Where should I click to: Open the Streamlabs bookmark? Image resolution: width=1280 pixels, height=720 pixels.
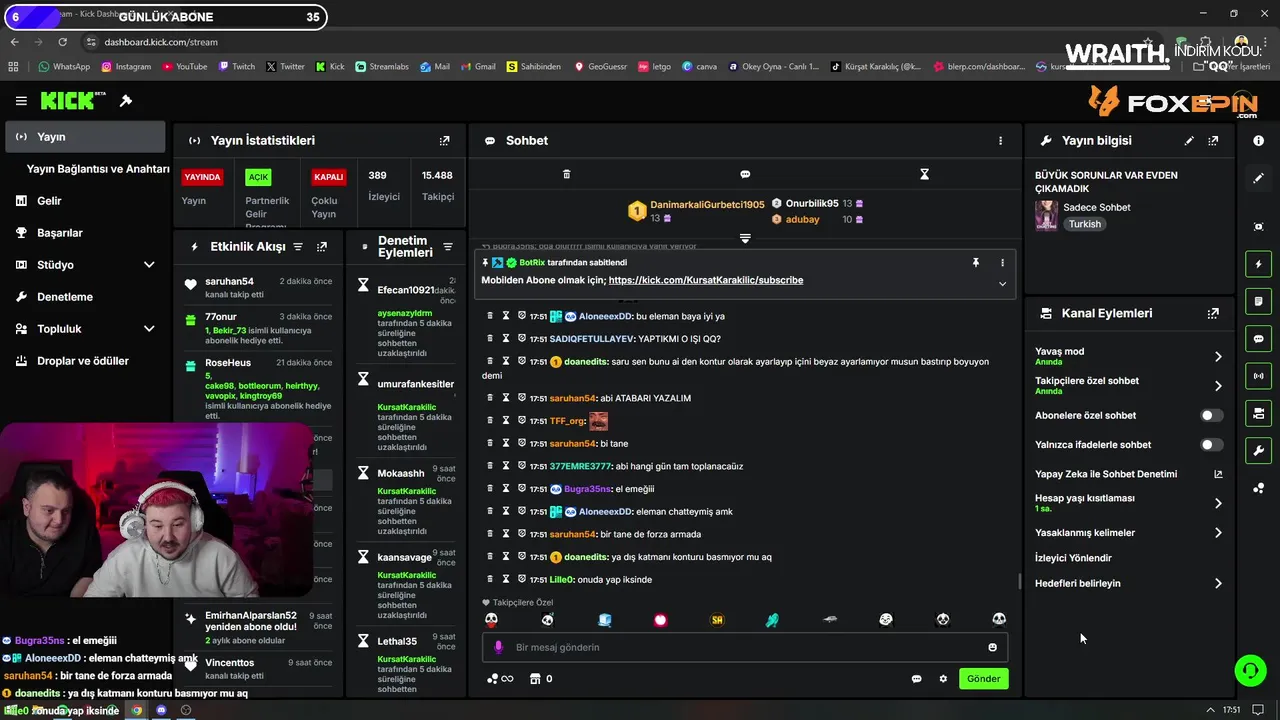tap(381, 67)
